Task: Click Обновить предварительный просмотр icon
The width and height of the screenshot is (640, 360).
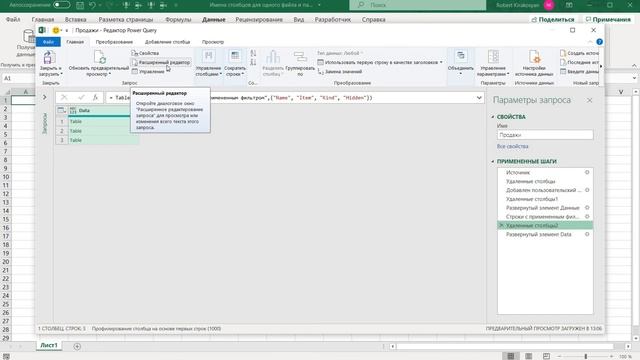Action: point(99,58)
